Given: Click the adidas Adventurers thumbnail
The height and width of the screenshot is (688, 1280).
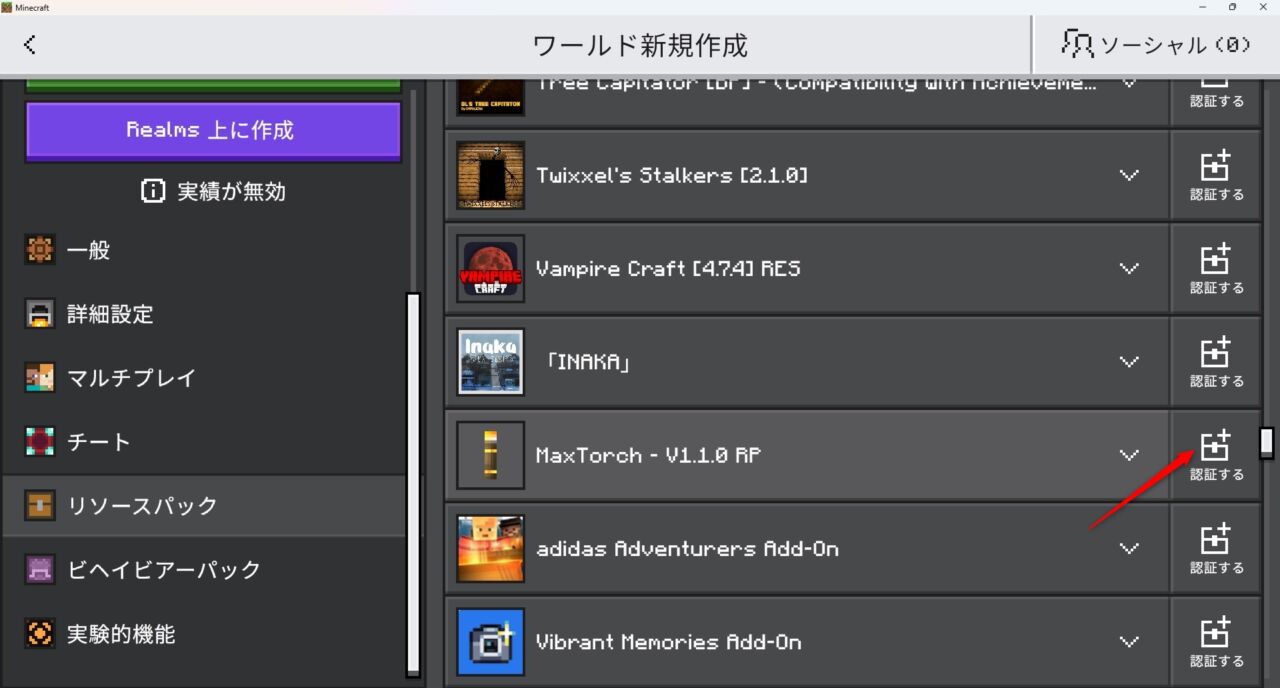Looking at the screenshot, I should click(x=490, y=549).
